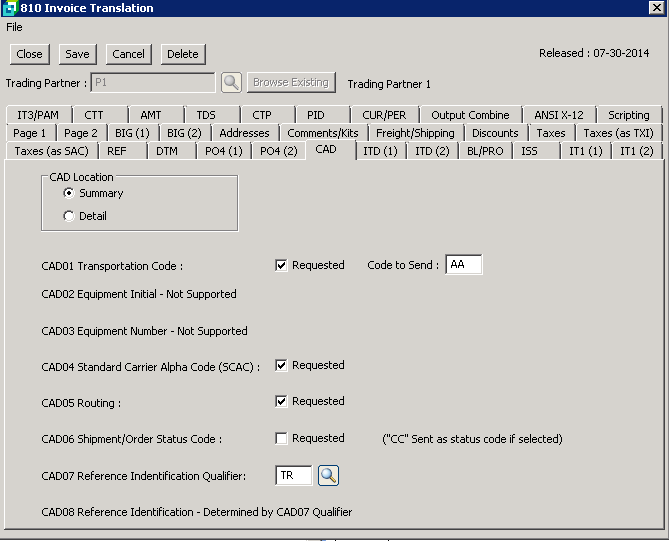Click the Delete button
The width and height of the screenshot is (669, 541).
(182, 54)
